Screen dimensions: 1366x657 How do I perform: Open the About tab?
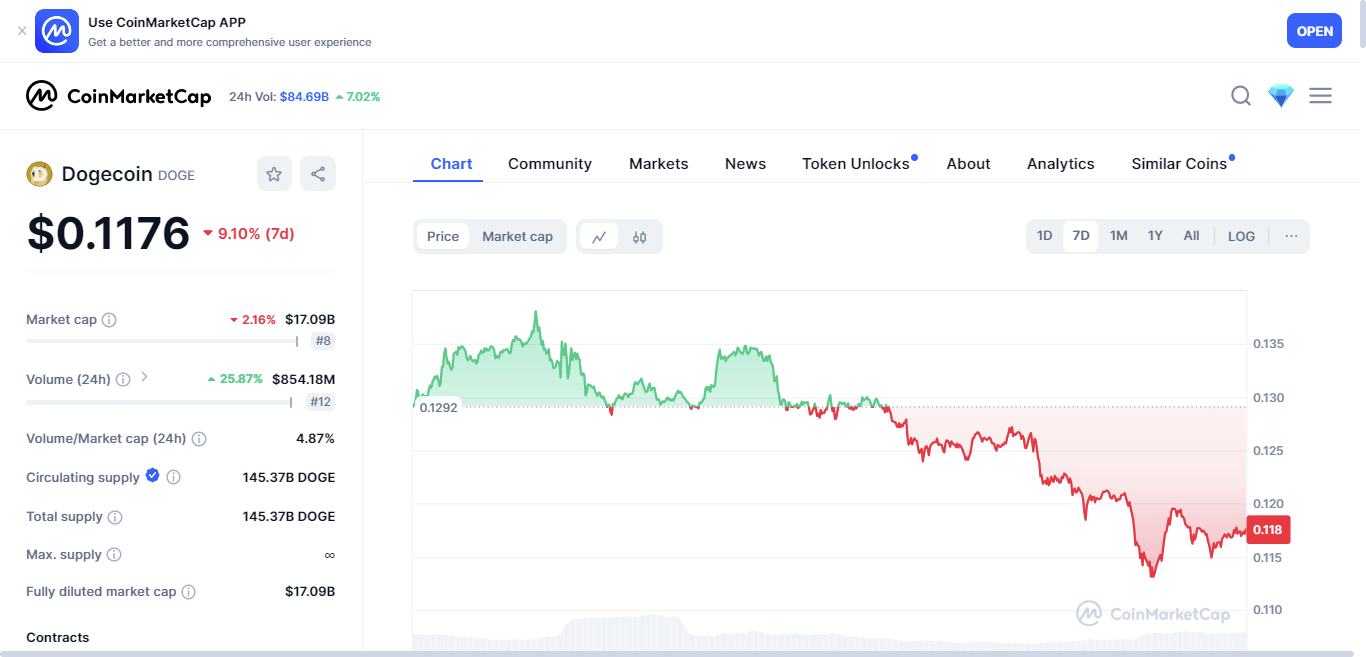coord(968,164)
